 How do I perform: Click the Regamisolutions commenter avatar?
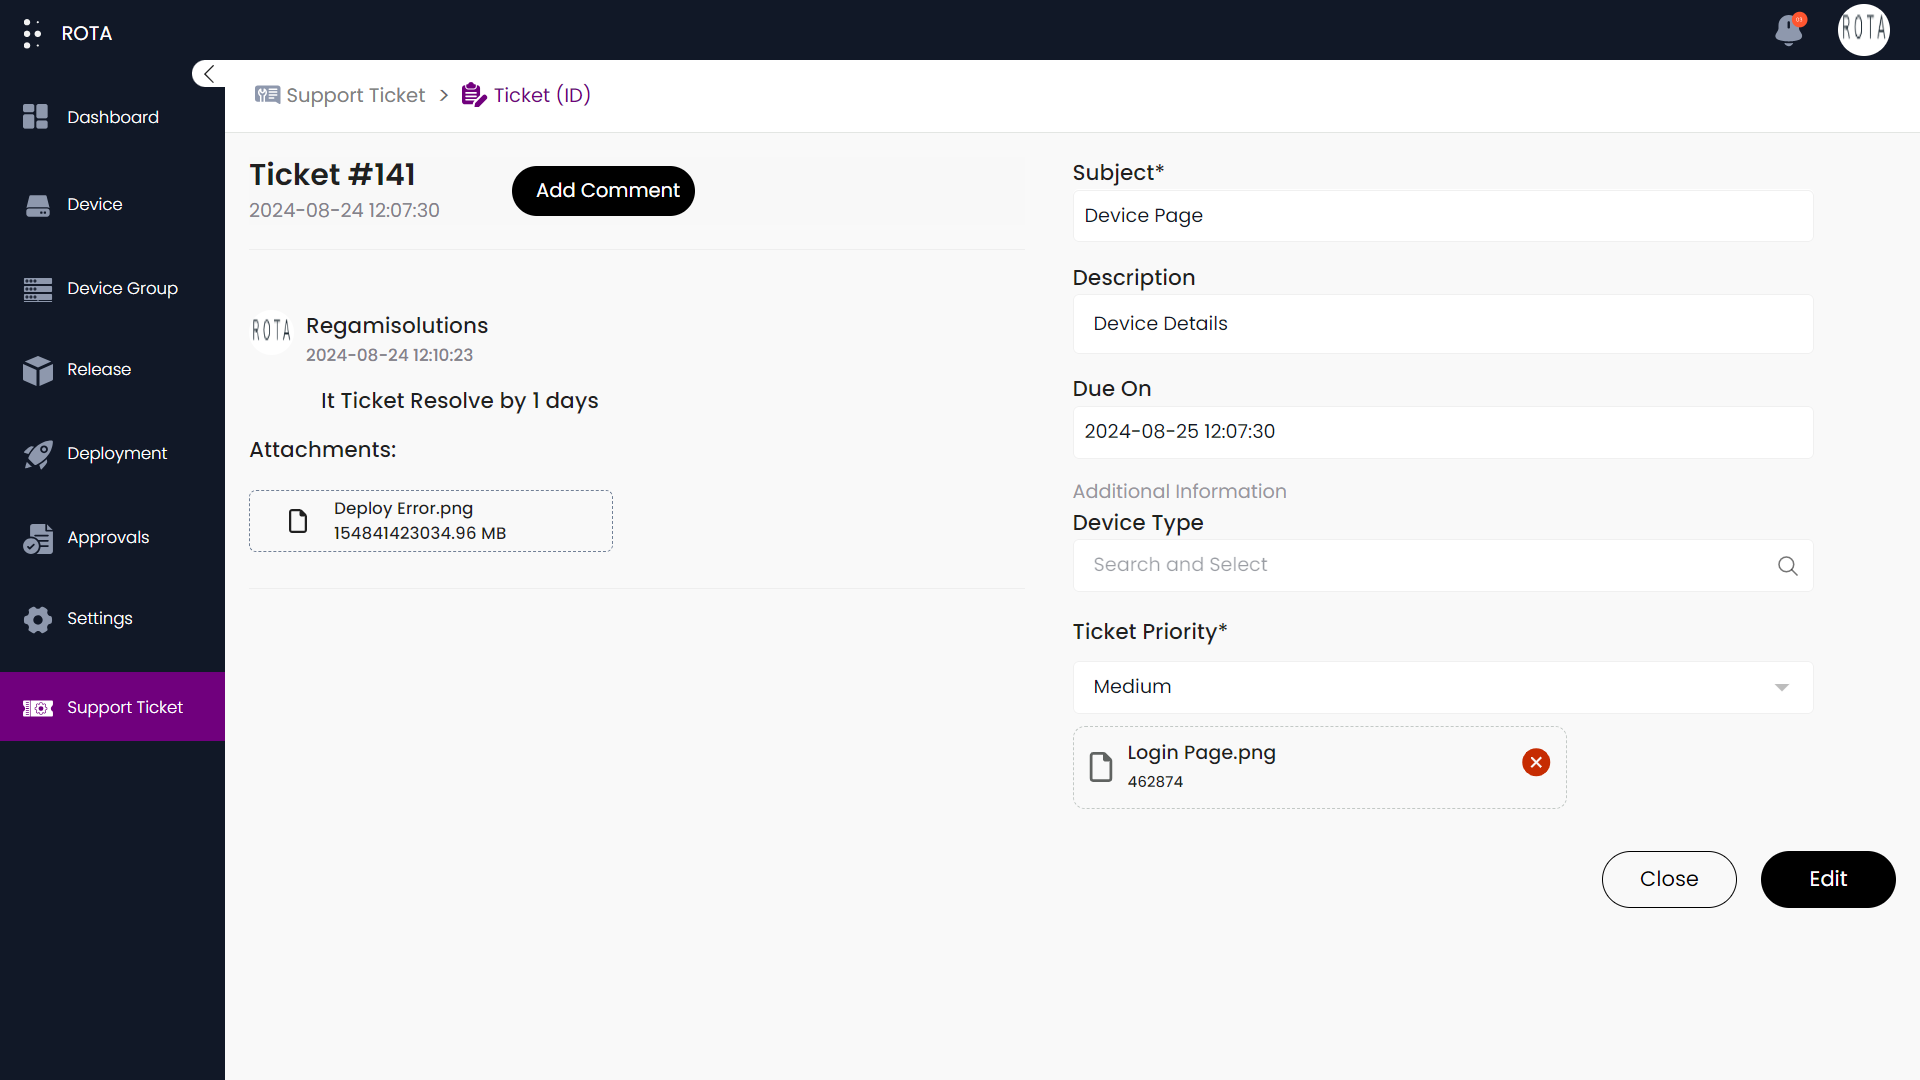271,331
